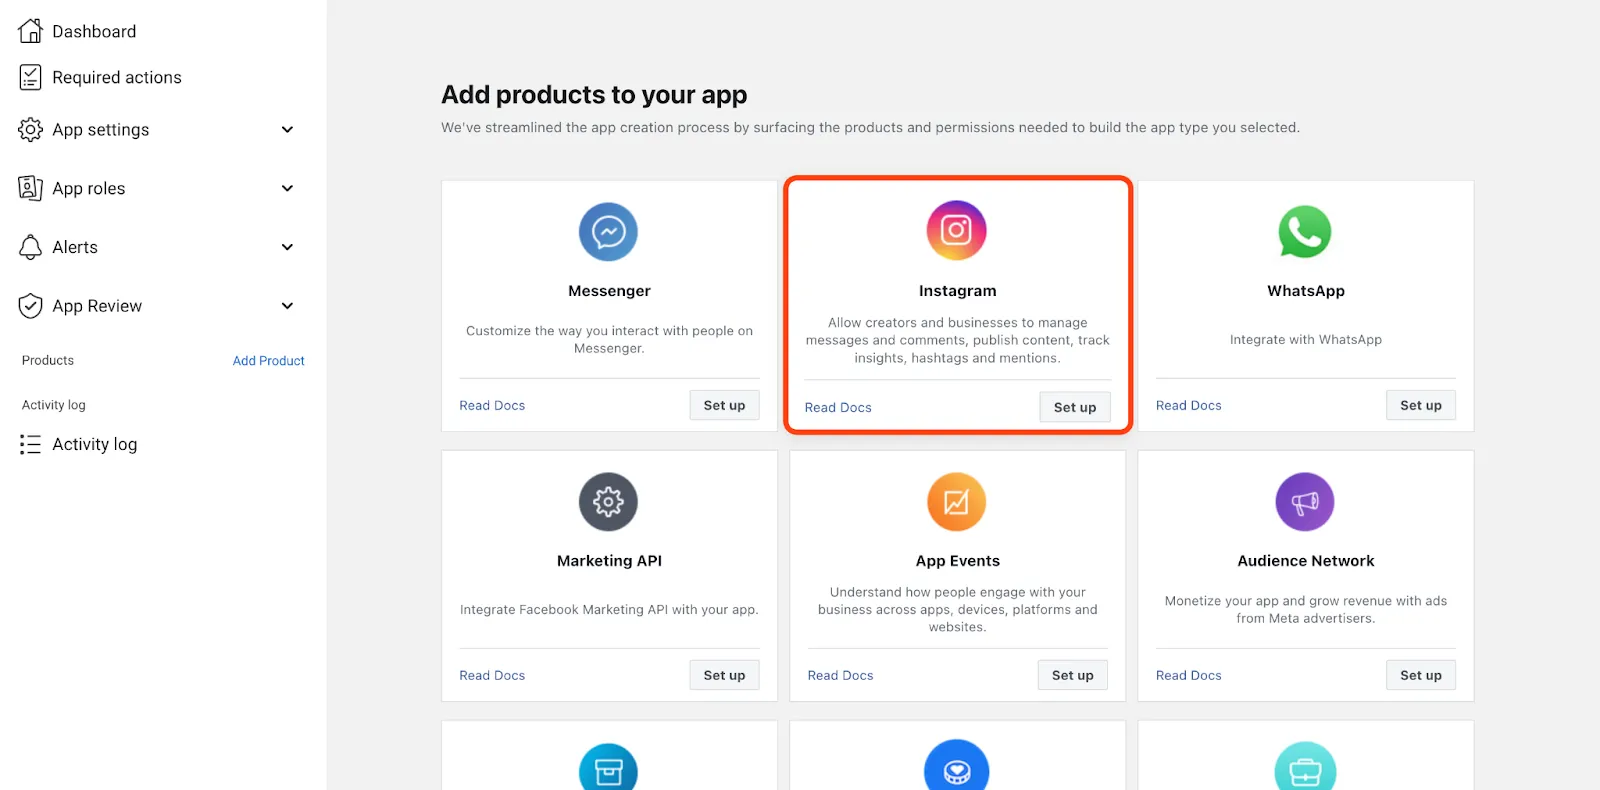Open Dashboard from the sidebar

[x=94, y=31]
